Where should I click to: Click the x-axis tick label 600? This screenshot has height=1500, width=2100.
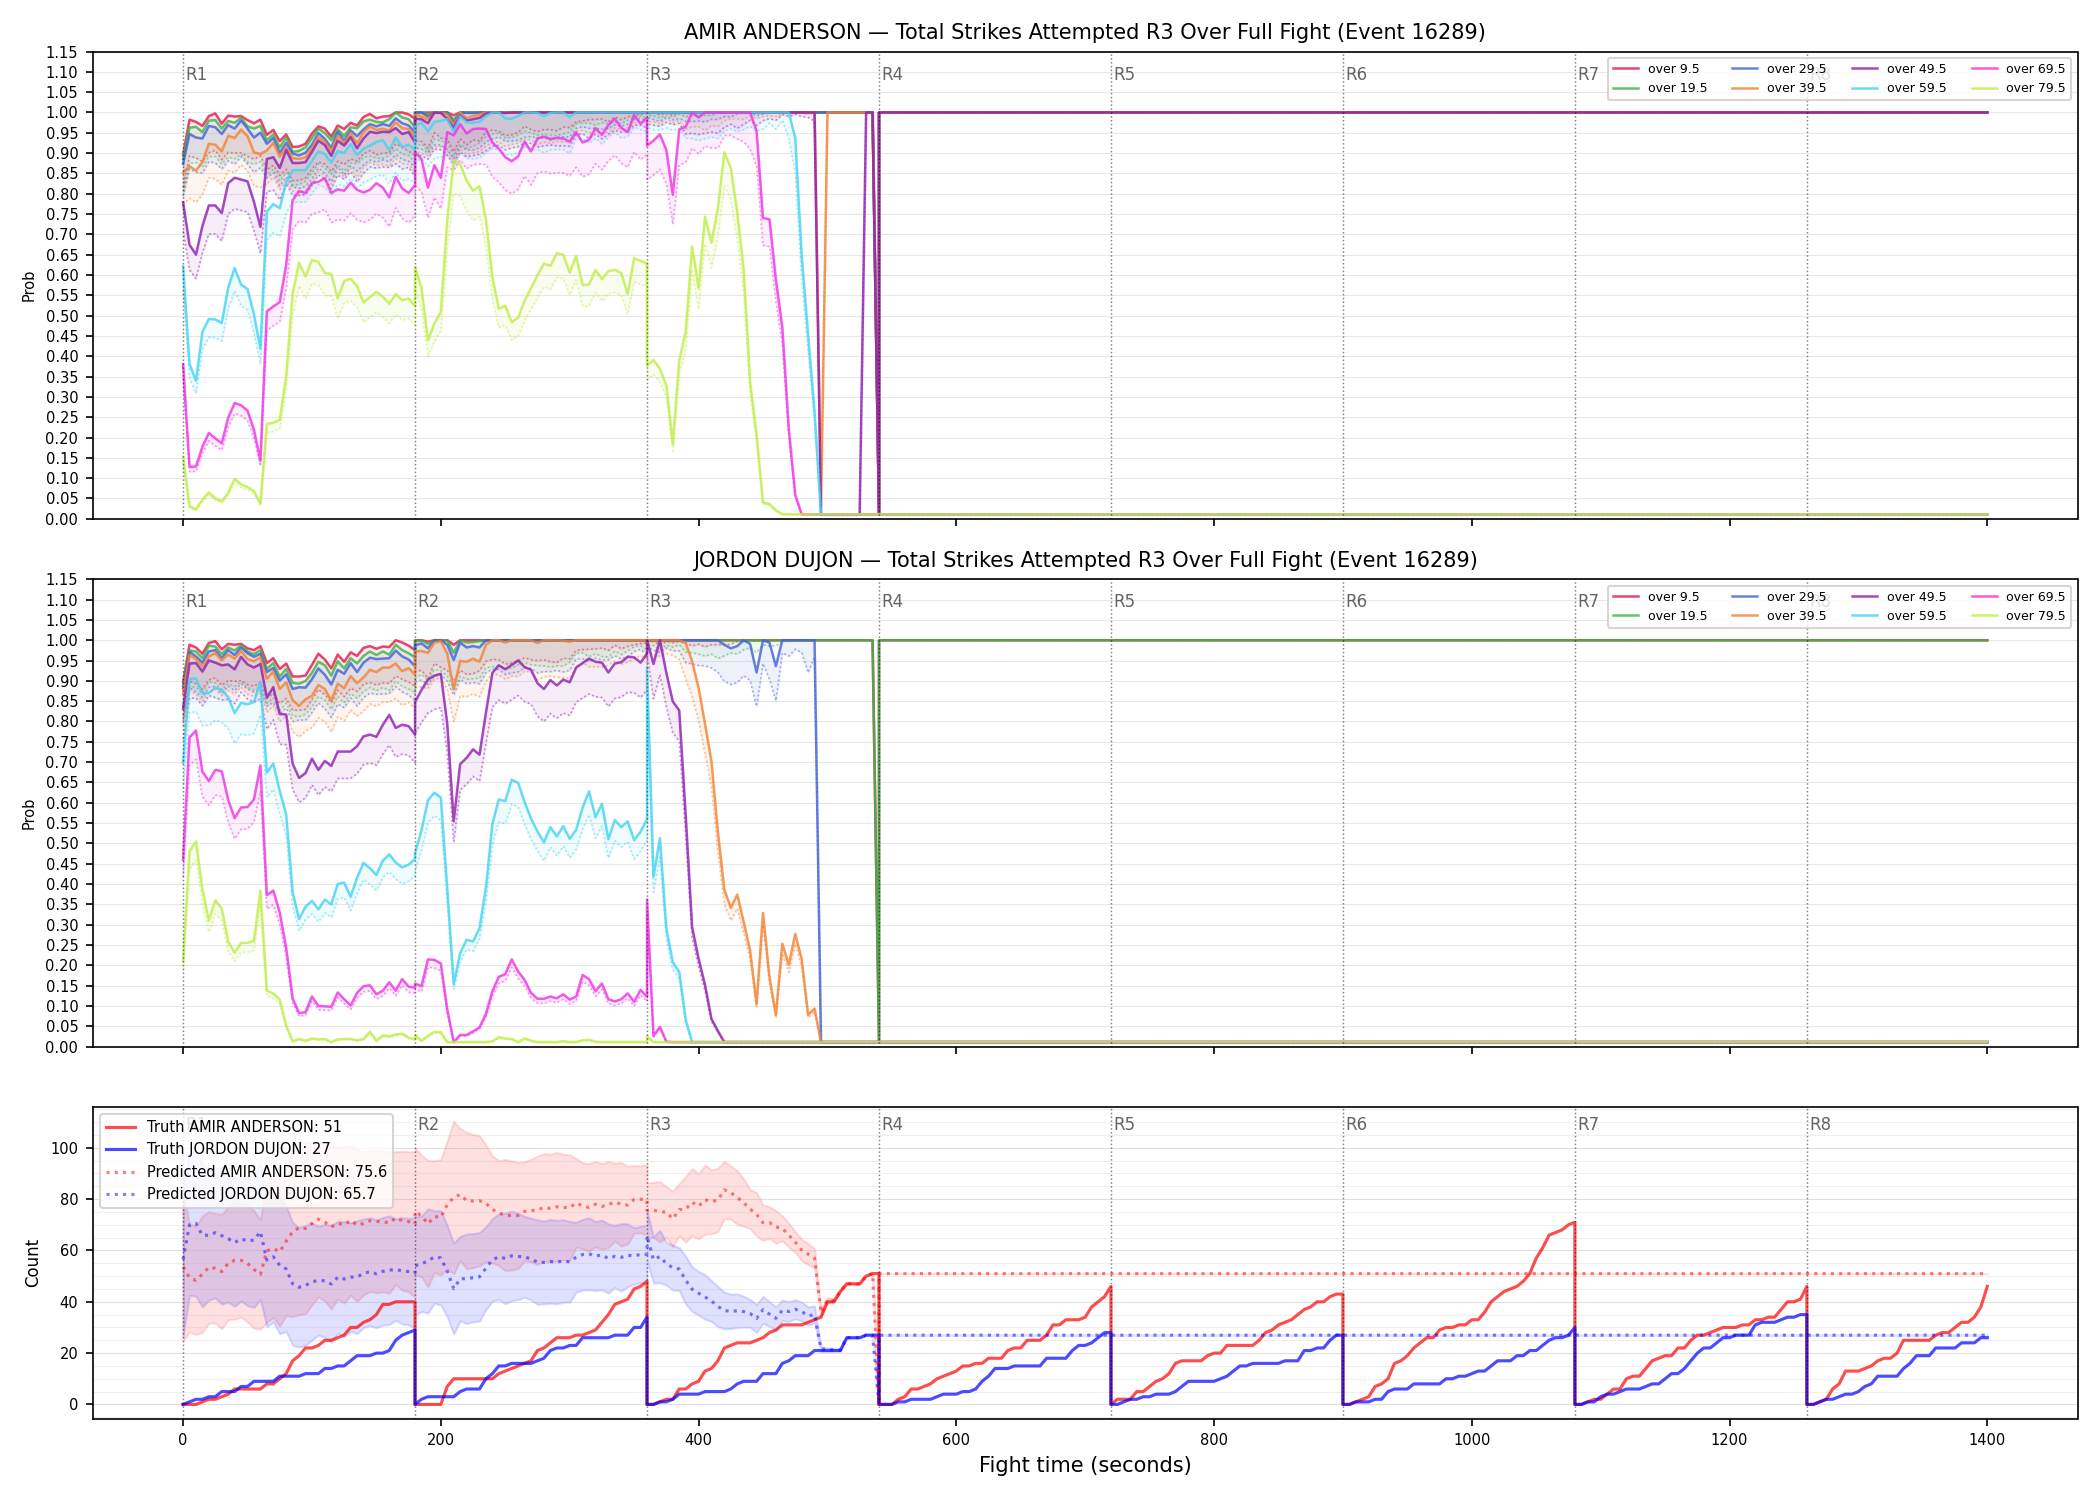pos(956,1440)
